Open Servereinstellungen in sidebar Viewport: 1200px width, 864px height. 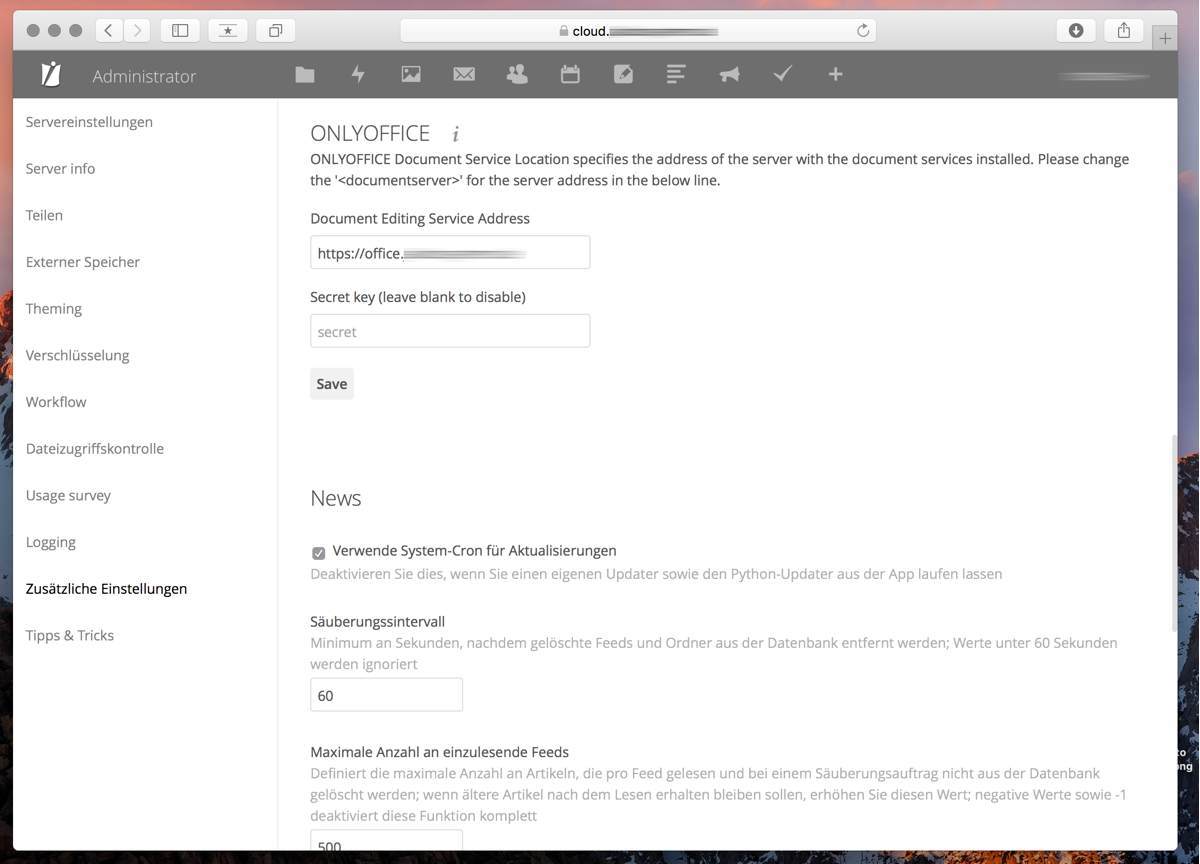coord(89,122)
